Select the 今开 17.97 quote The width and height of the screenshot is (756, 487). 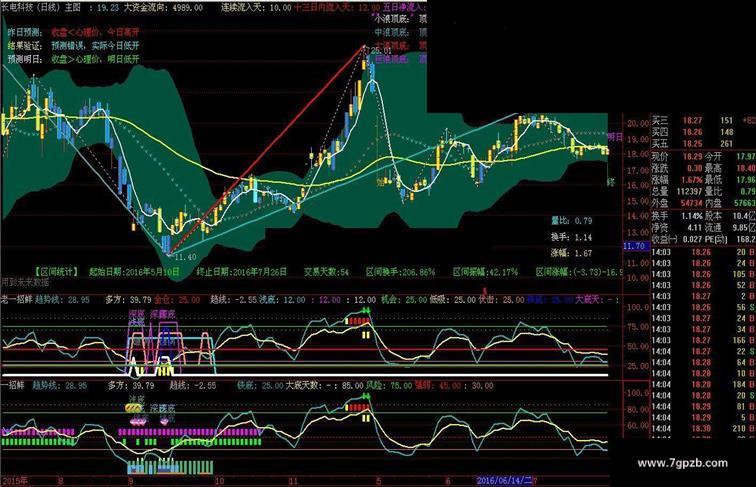pos(731,156)
